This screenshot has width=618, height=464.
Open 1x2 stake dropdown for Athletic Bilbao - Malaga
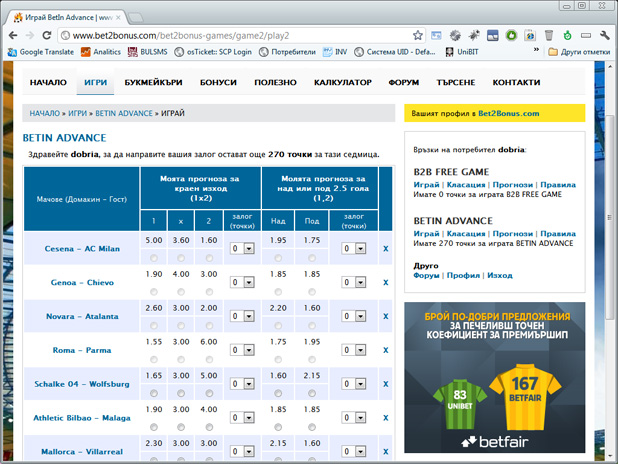click(242, 418)
